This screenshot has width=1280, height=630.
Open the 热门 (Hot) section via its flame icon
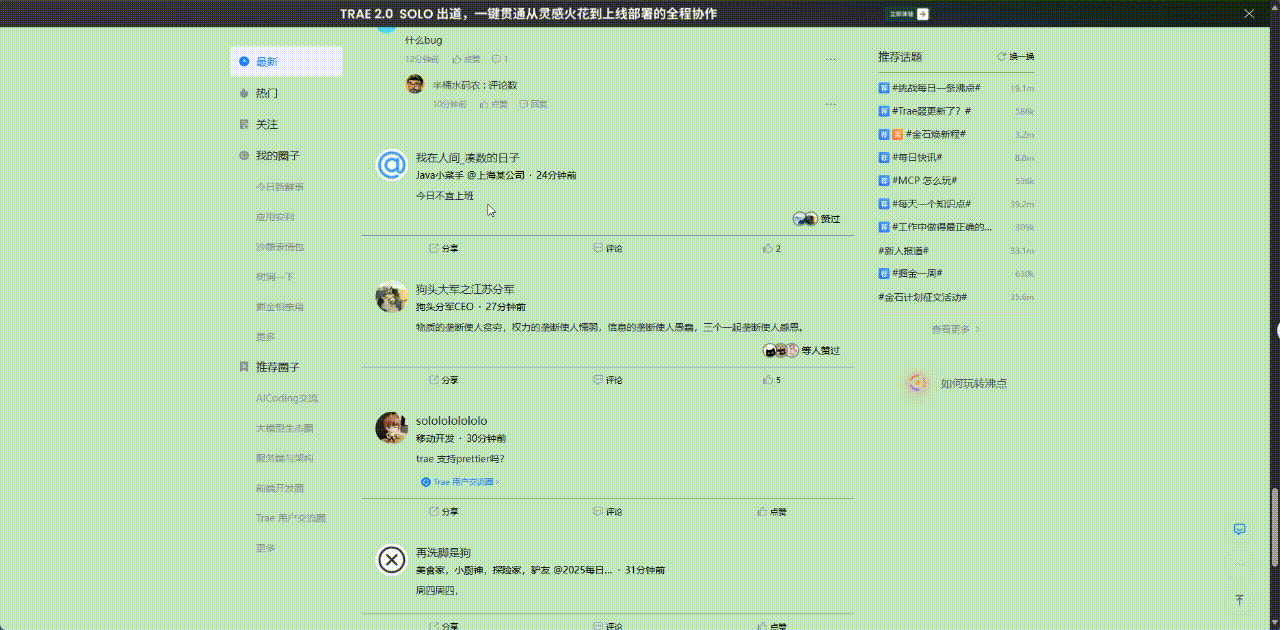[243, 93]
